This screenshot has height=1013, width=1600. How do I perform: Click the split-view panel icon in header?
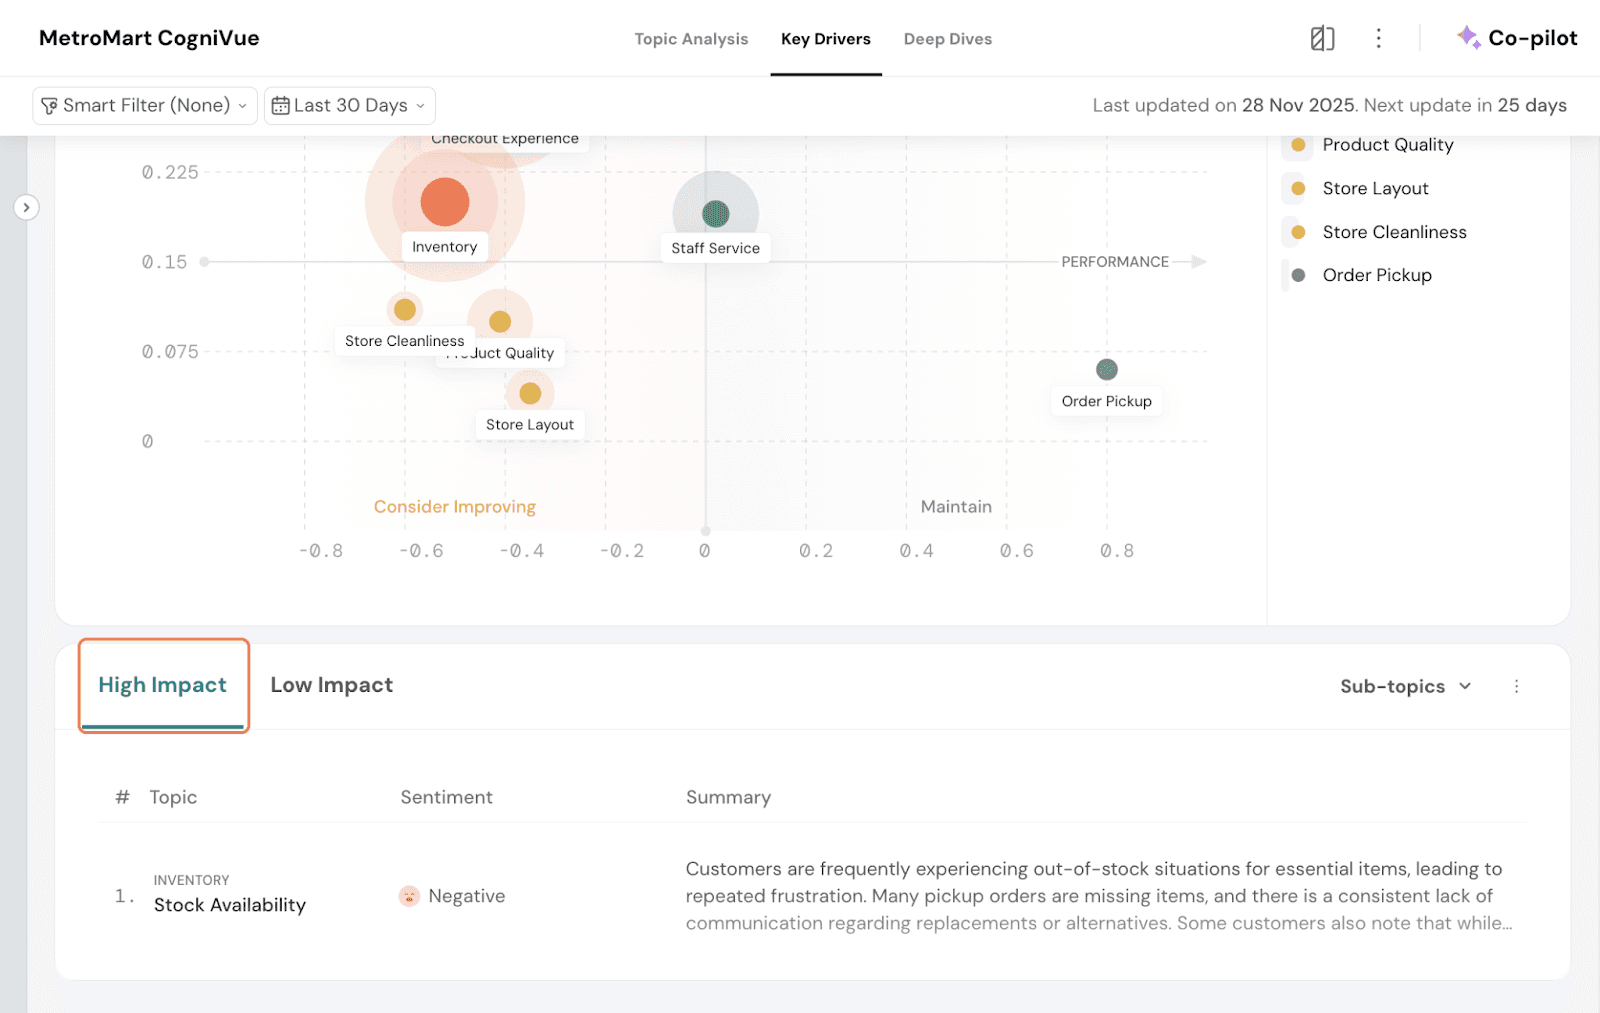[x=1322, y=39]
